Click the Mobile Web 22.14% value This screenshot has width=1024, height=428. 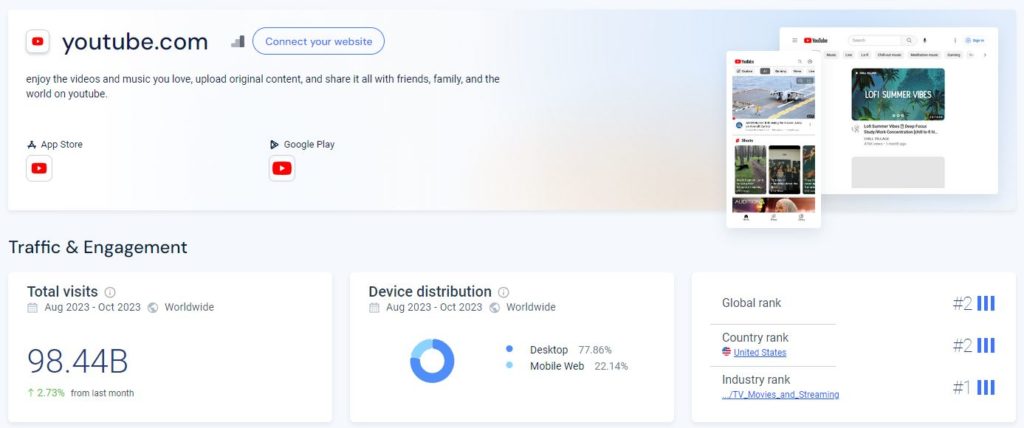pyautogui.click(x=611, y=366)
